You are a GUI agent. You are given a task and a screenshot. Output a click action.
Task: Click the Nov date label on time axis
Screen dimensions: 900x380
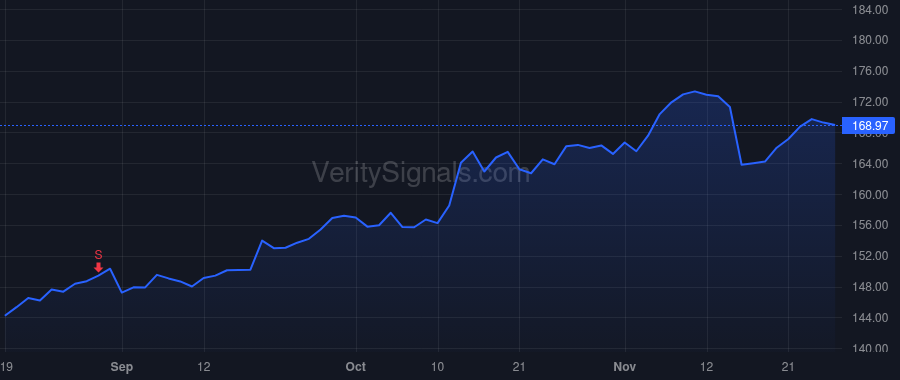click(x=624, y=367)
